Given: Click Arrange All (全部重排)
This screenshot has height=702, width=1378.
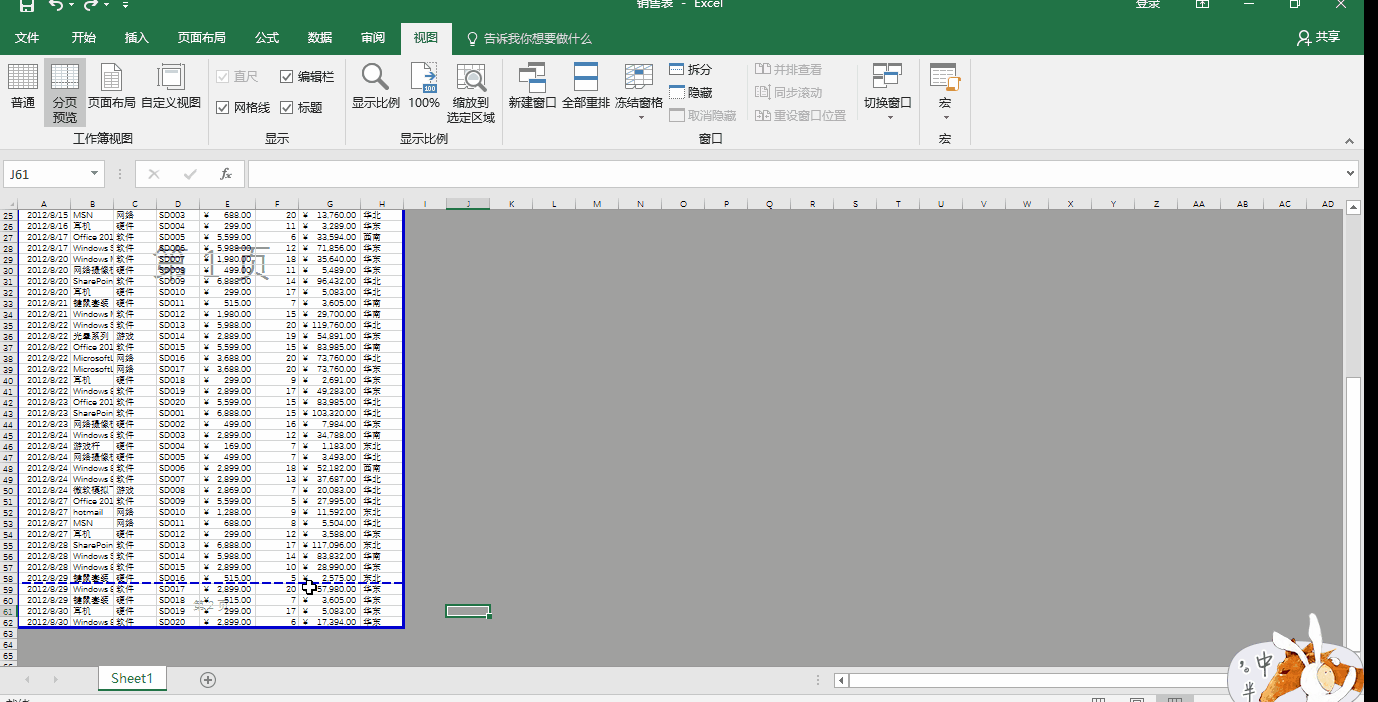Looking at the screenshot, I should [585, 86].
